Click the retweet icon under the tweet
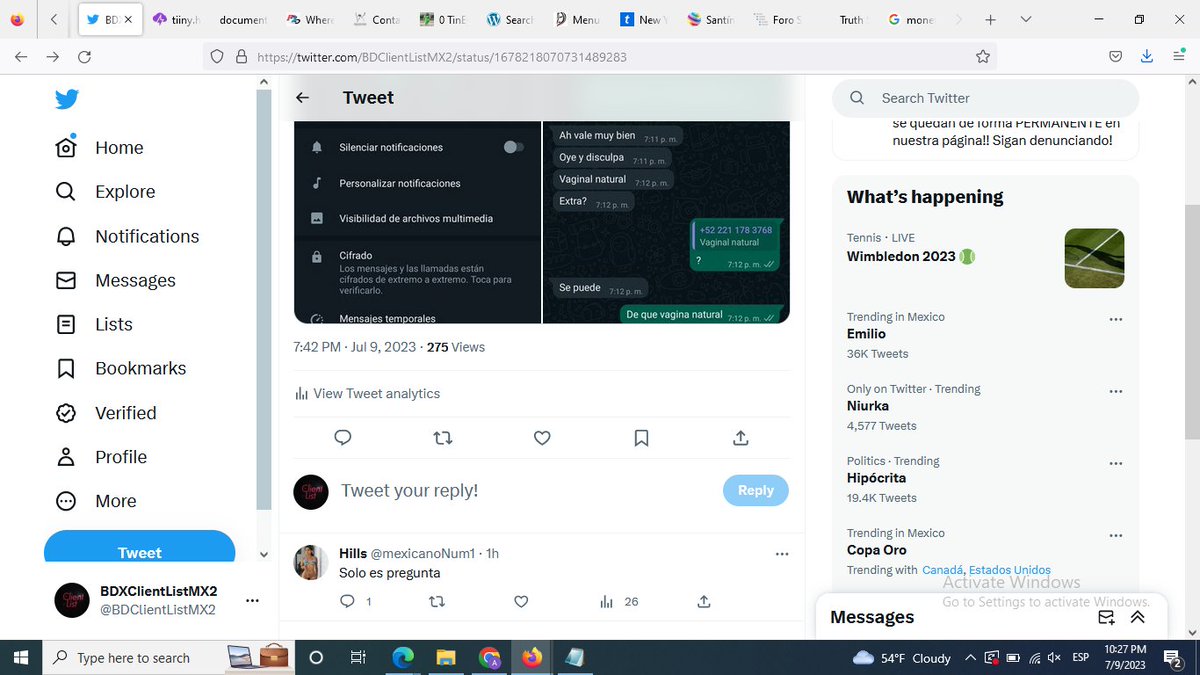Image resolution: width=1200 pixels, height=675 pixels. pos(443,438)
